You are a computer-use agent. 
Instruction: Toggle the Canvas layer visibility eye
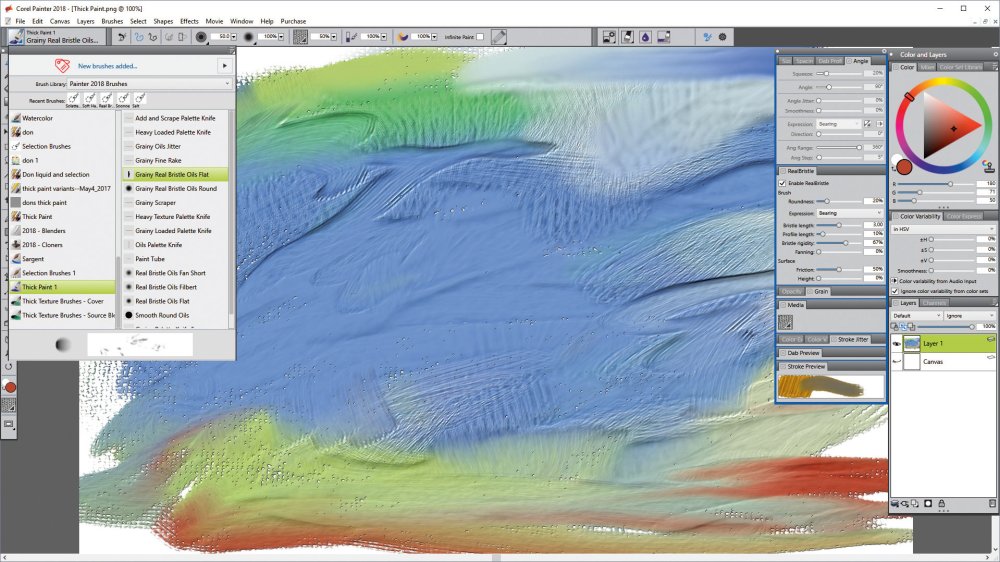(x=896, y=362)
